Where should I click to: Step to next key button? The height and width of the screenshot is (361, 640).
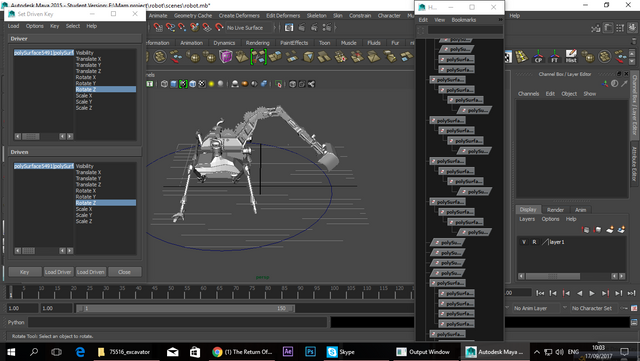(x=605, y=293)
